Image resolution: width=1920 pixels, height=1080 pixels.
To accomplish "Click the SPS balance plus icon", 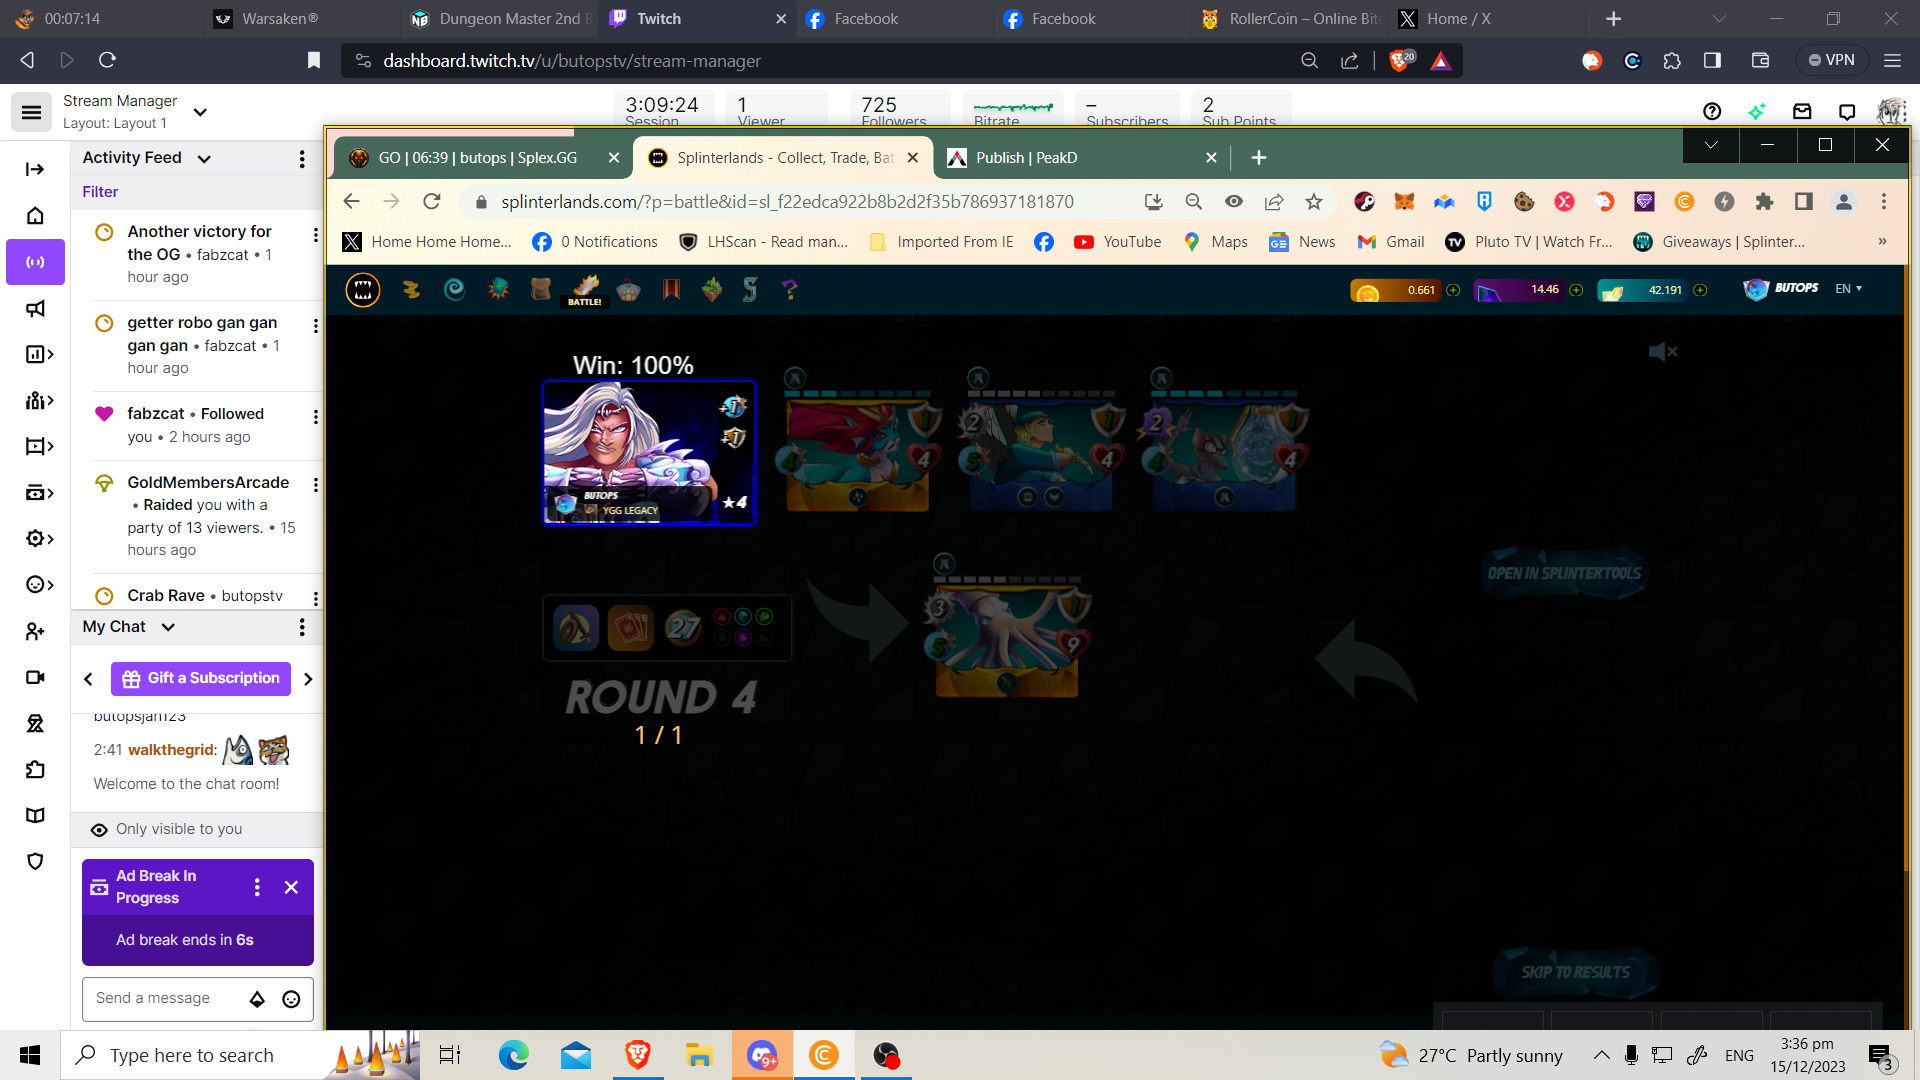I will point(1700,290).
